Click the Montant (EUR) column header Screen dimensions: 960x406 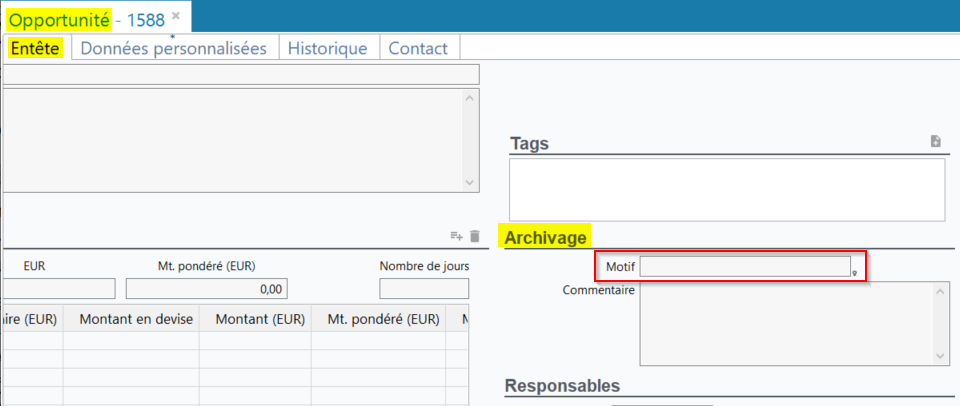tap(255, 319)
